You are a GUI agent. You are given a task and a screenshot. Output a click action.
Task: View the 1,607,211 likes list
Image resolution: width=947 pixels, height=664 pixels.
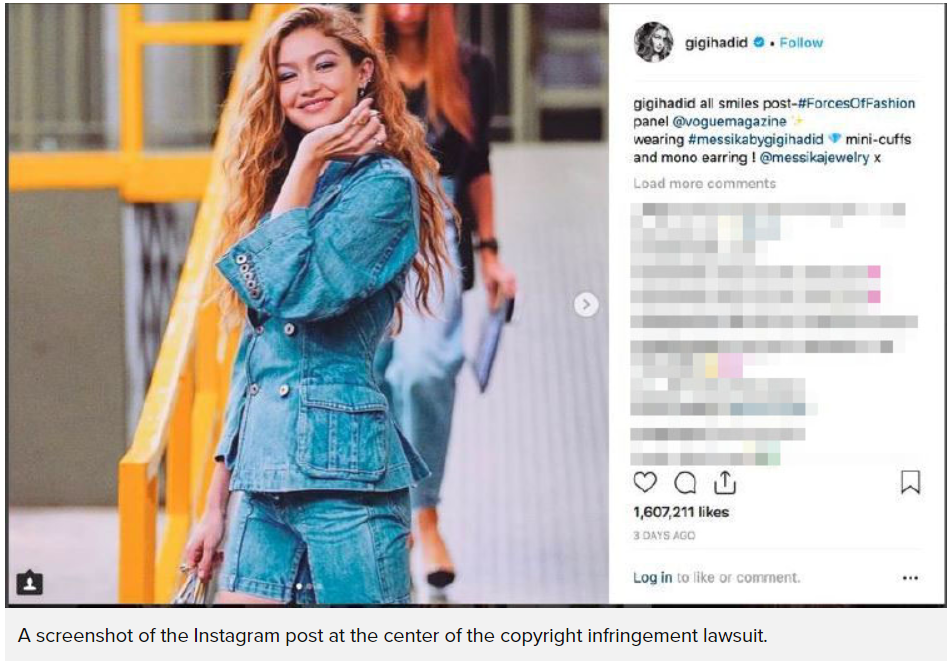(681, 512)
